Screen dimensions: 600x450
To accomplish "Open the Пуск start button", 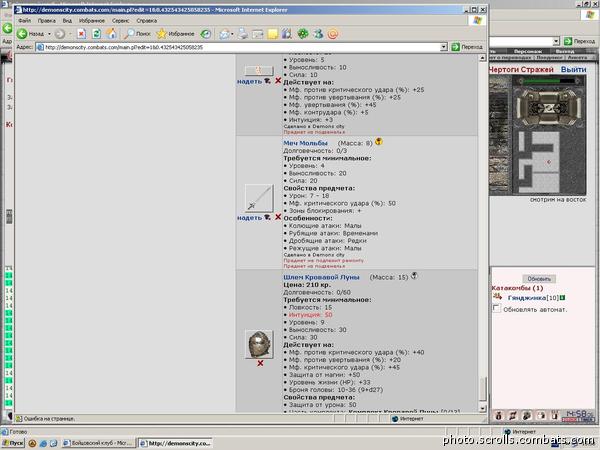I will [x=13, y=443].
